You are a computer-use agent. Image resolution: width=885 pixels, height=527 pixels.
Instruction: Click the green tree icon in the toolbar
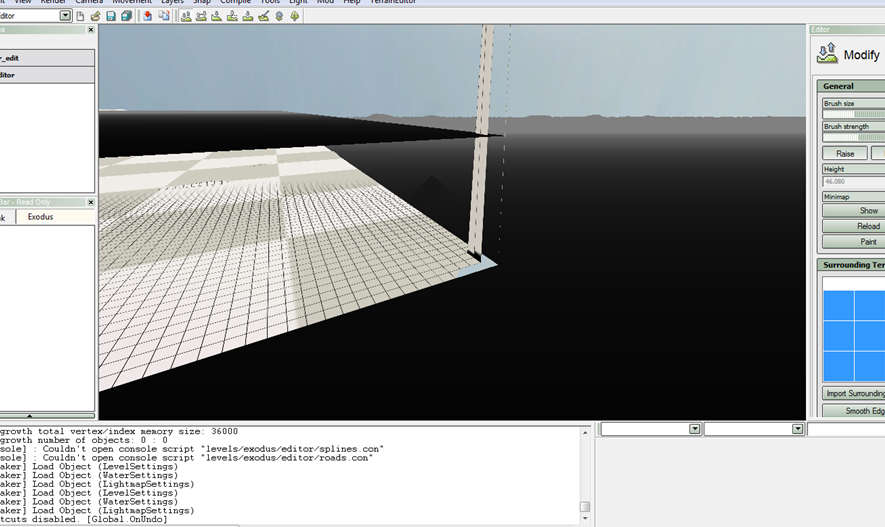(294, 16)
